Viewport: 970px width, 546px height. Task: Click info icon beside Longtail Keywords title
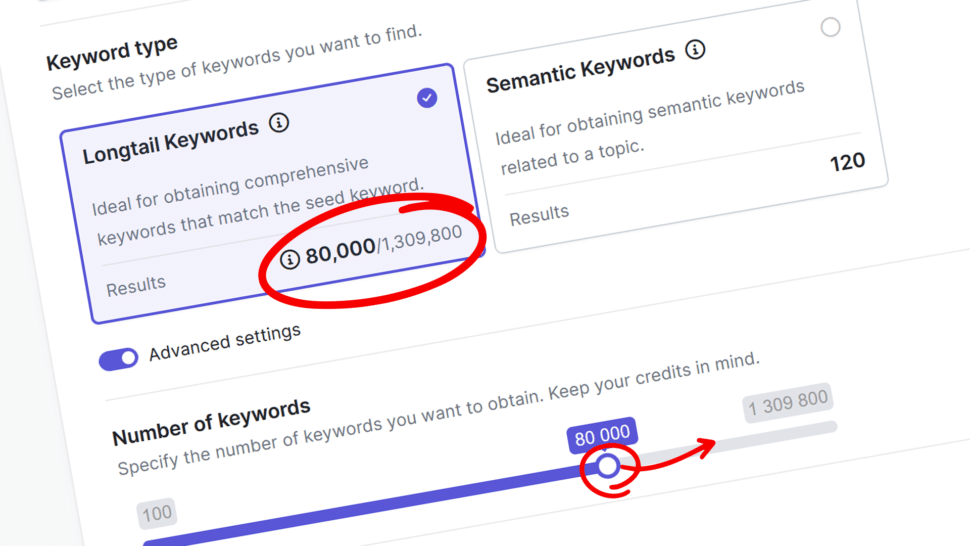[x=279, y=123]
